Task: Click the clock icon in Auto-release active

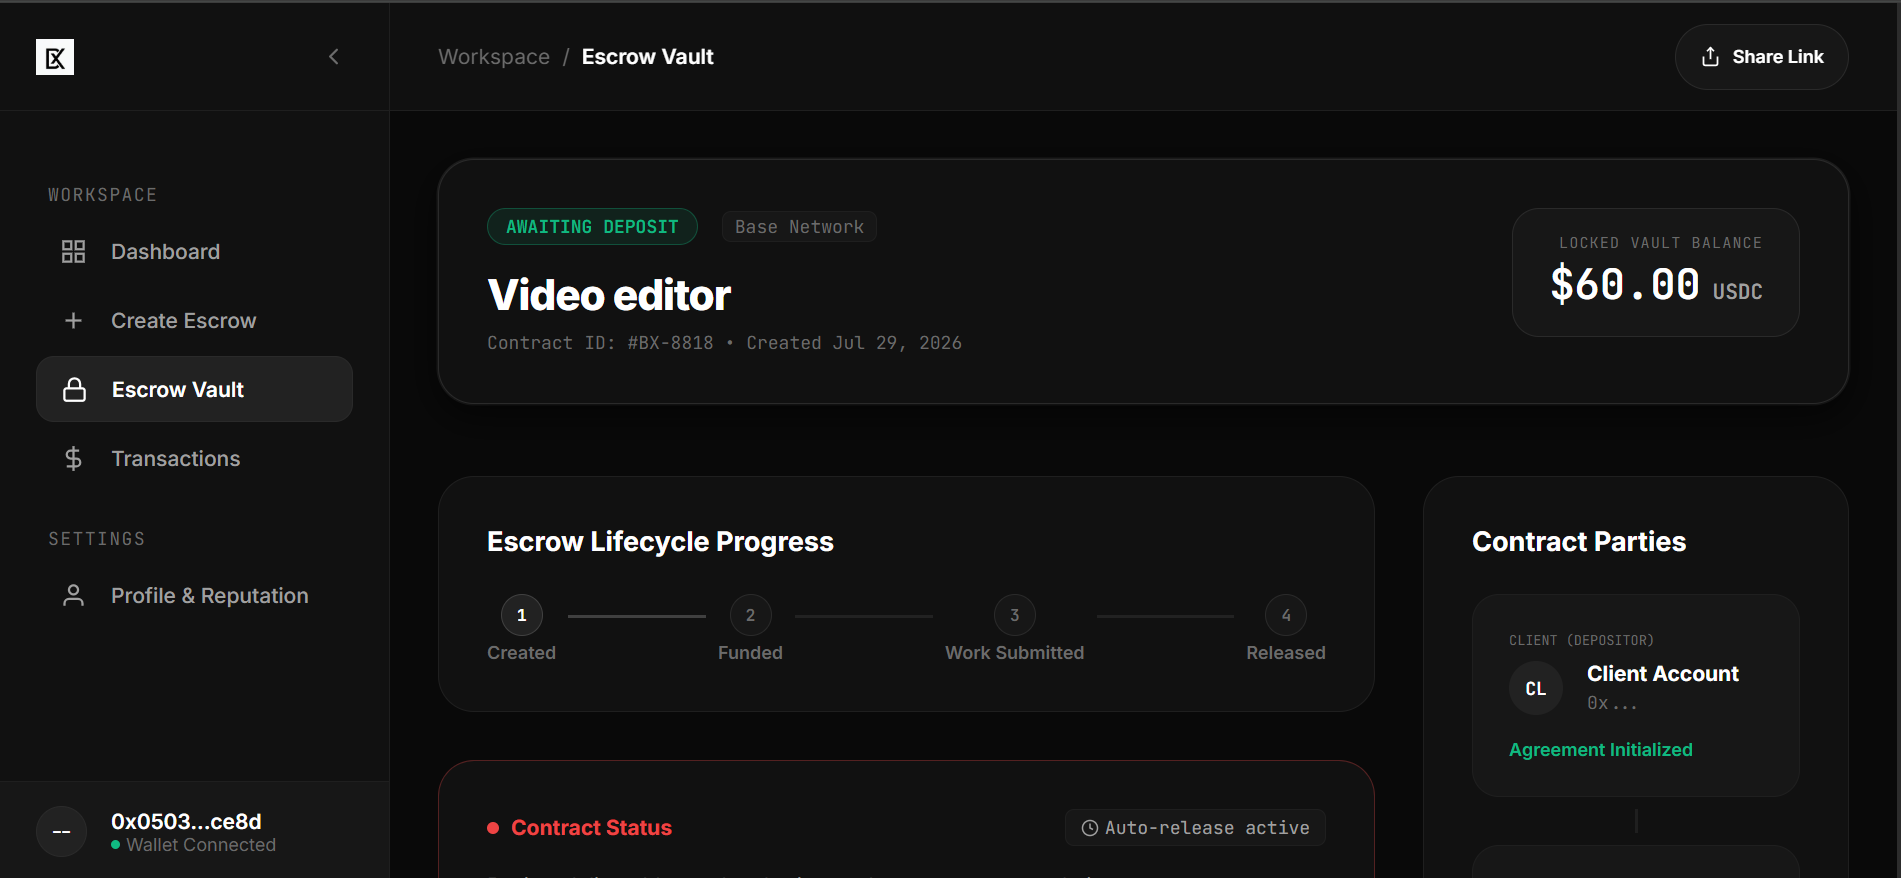Action: click(x=1090, y=828)
